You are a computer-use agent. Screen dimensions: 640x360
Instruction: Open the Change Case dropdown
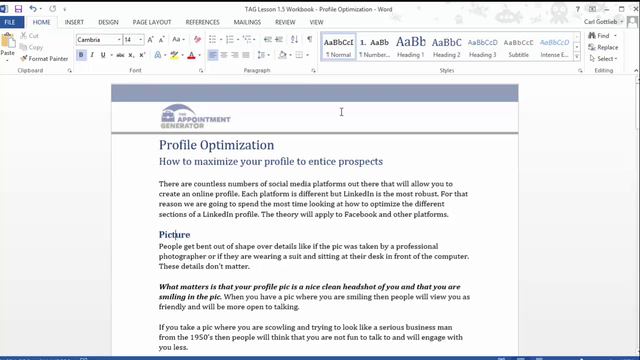click(x=178, y=40)
